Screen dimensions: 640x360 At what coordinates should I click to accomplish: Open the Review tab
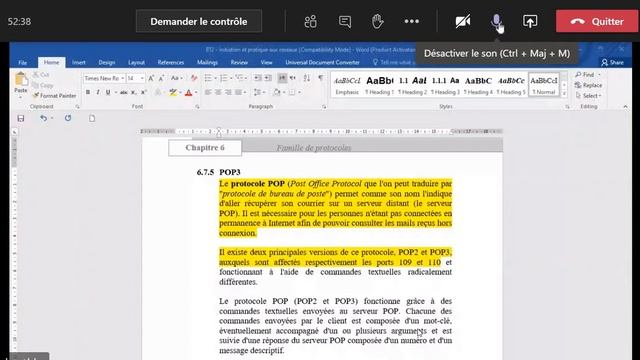(x=239, y=62)
